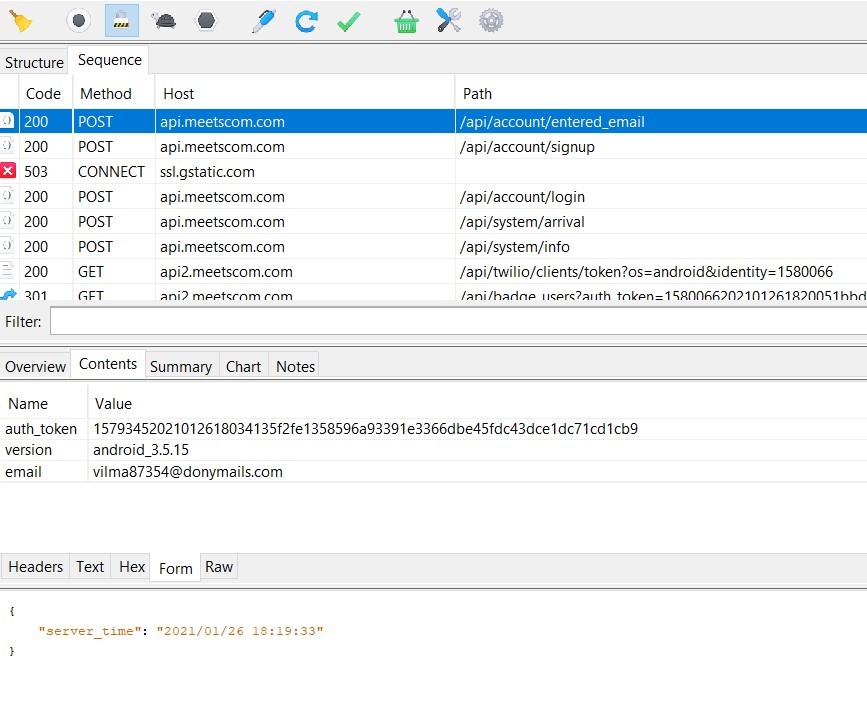Select the /api/system/info request
This screenshot has height=719, width=867.
click(434, 246)
